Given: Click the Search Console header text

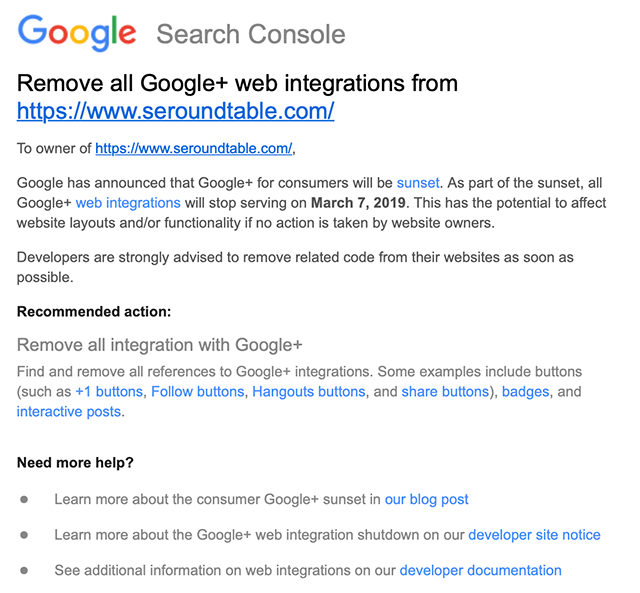Looking at the screenshot, I should click(x=250, y=34).
